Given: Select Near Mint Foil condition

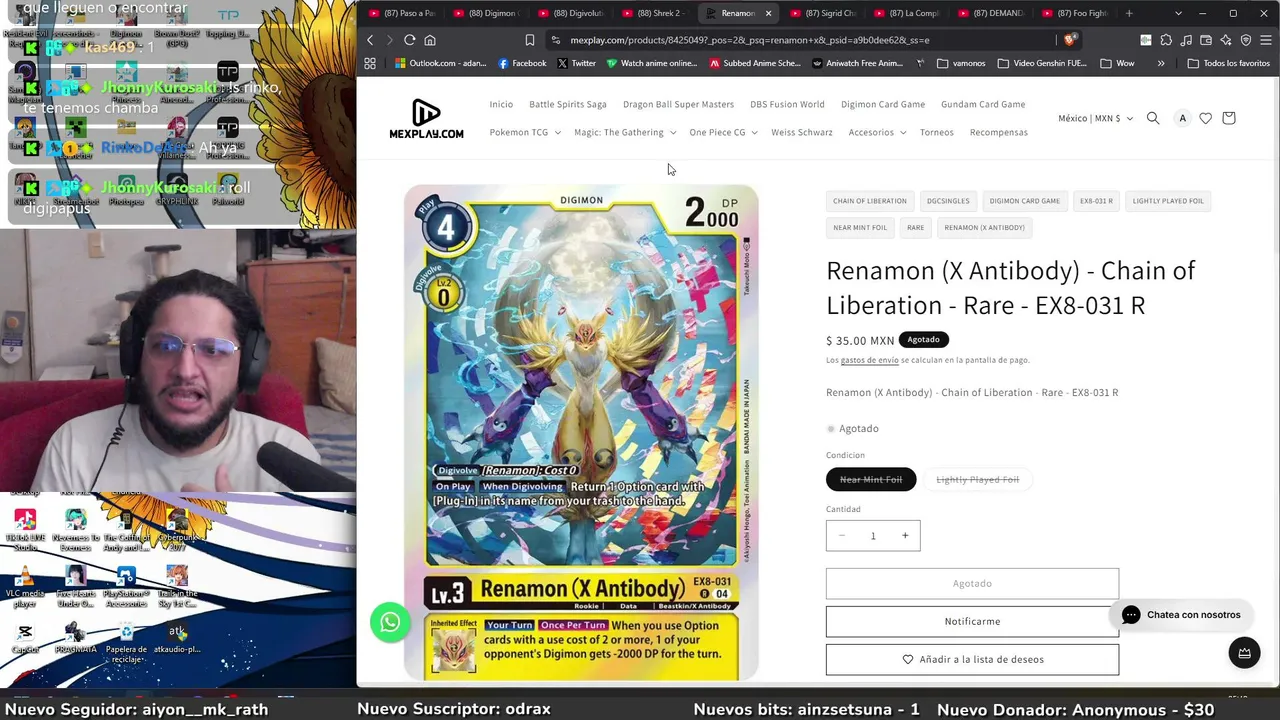Looking at the screenshot, I should 871,480.
